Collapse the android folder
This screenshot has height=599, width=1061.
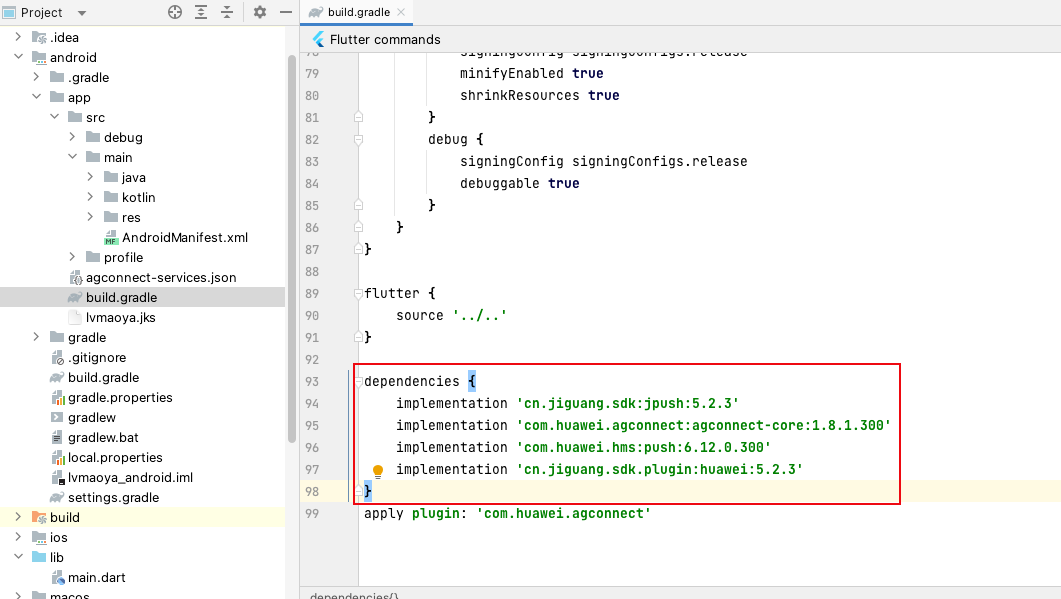tap(18, 58)
